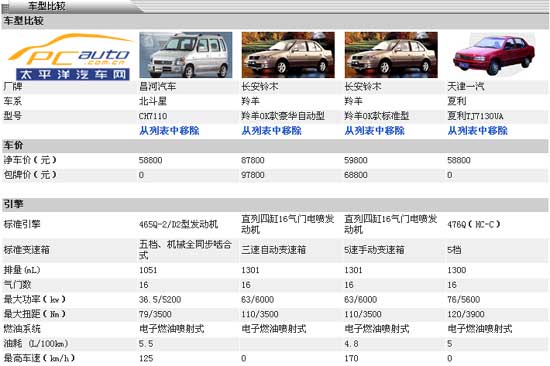Open the silver 北斗星 van photo
This screenshot has height=366, width=550.
(186, 55)
